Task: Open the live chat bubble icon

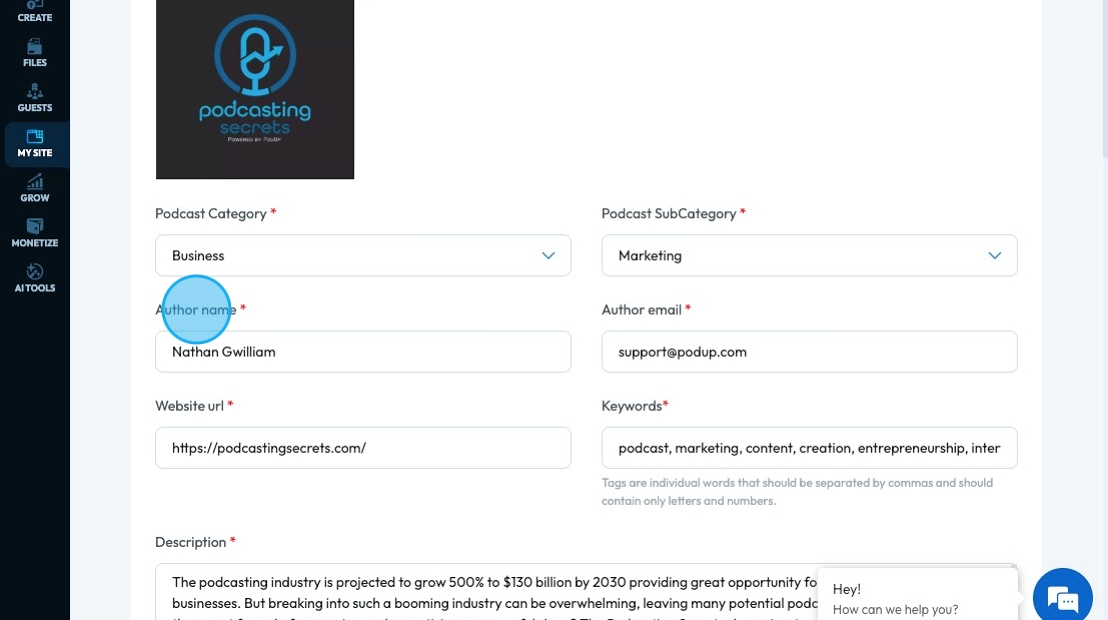Action: [x=1062, y=597]
